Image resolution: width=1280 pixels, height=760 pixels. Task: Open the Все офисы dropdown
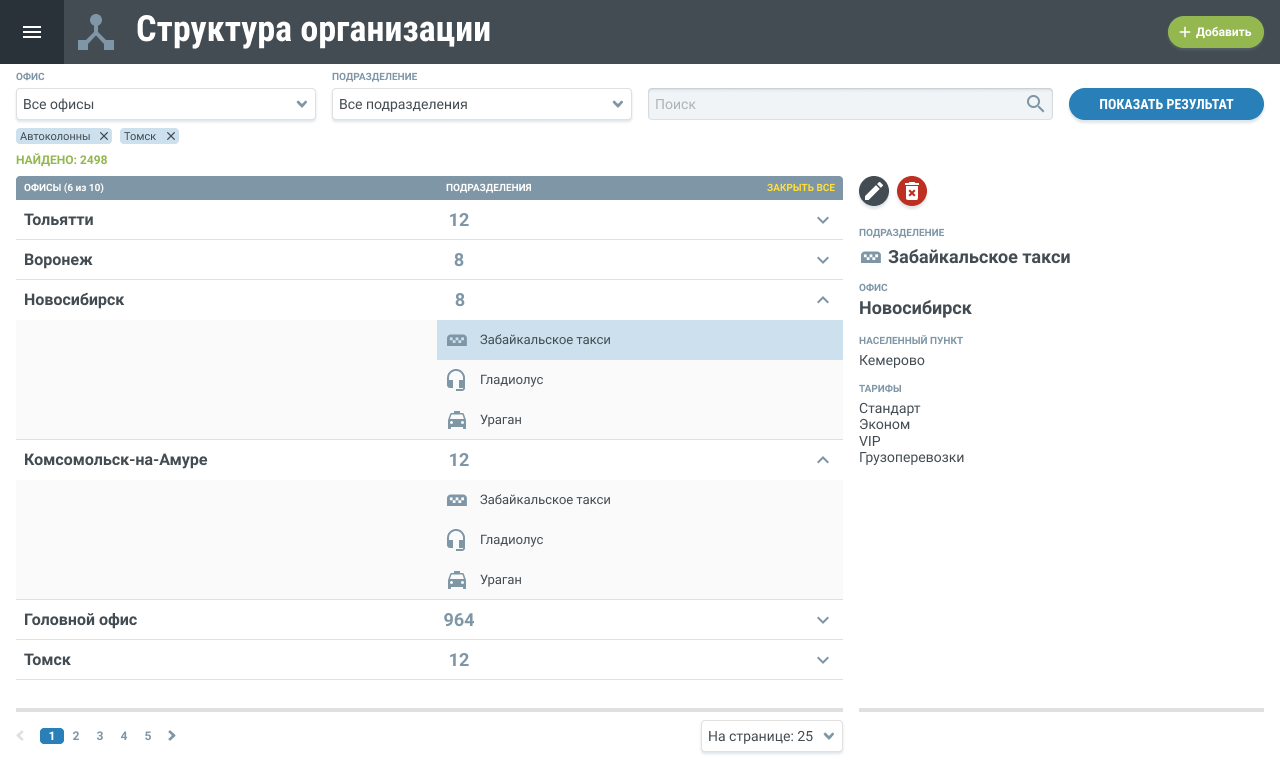click(x=166, y=104)
